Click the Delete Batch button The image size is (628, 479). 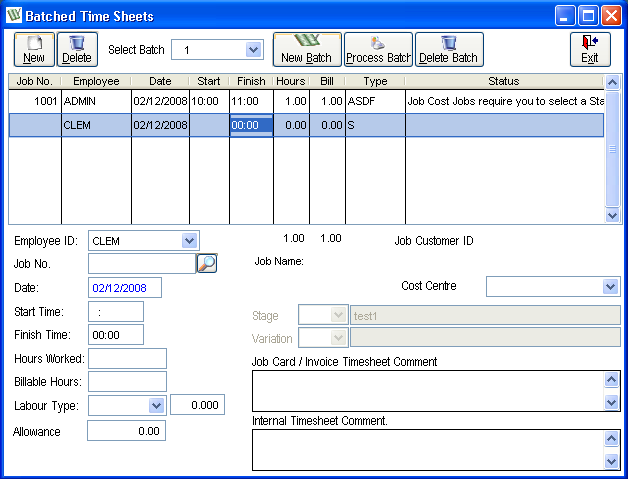(448, 49)
